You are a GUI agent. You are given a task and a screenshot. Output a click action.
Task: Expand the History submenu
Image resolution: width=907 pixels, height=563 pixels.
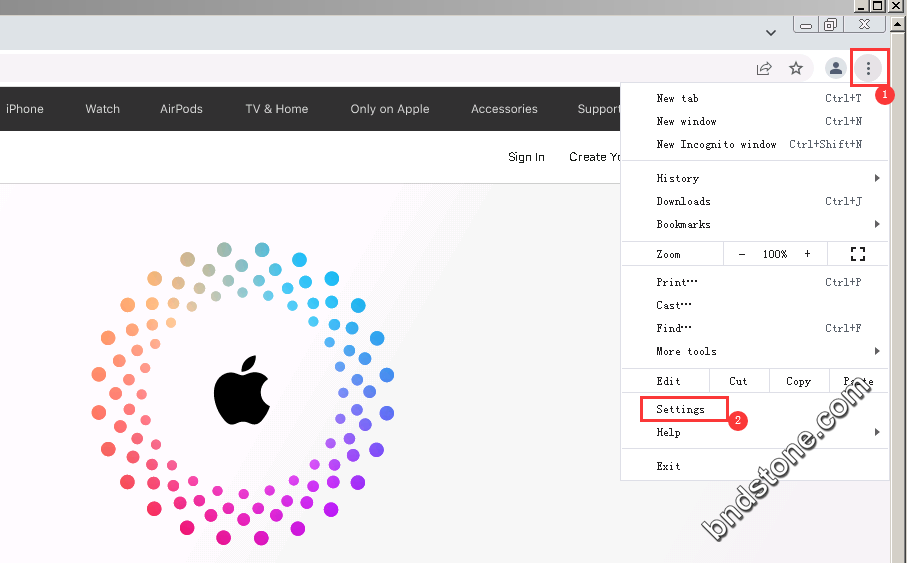click(x=755, y=178)
